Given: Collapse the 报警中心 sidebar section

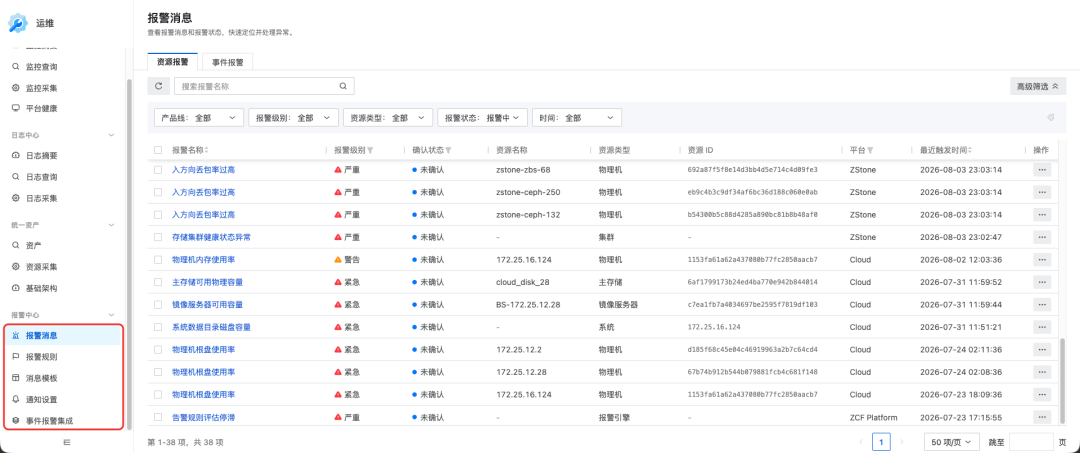Looking at the screenshot, I should (x=113, y=315).
